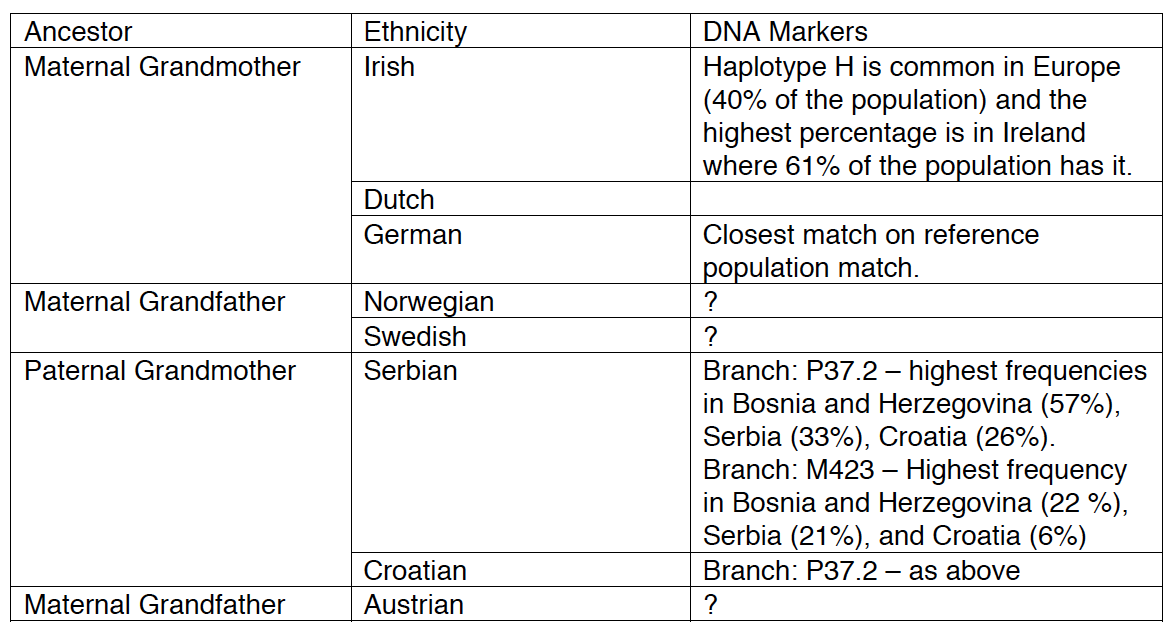Click the question mark beside Swedish
Image resolution: width=1170 pixels, height=629 pixels.
point(710,337)
